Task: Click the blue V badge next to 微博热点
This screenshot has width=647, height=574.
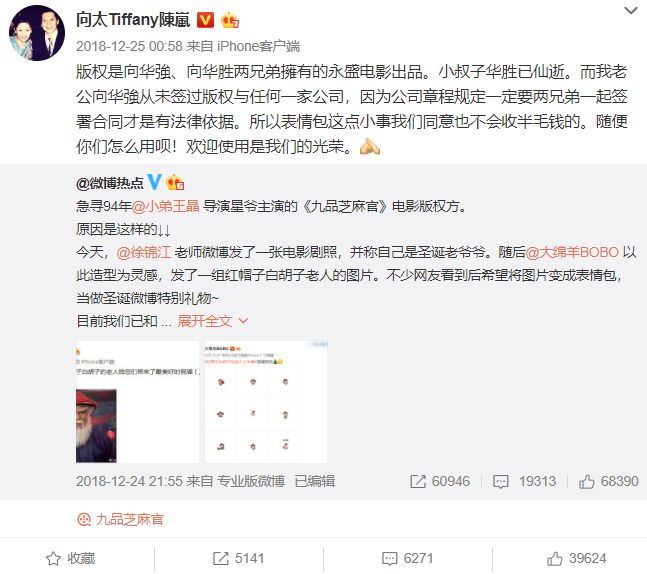Action: 154,182
